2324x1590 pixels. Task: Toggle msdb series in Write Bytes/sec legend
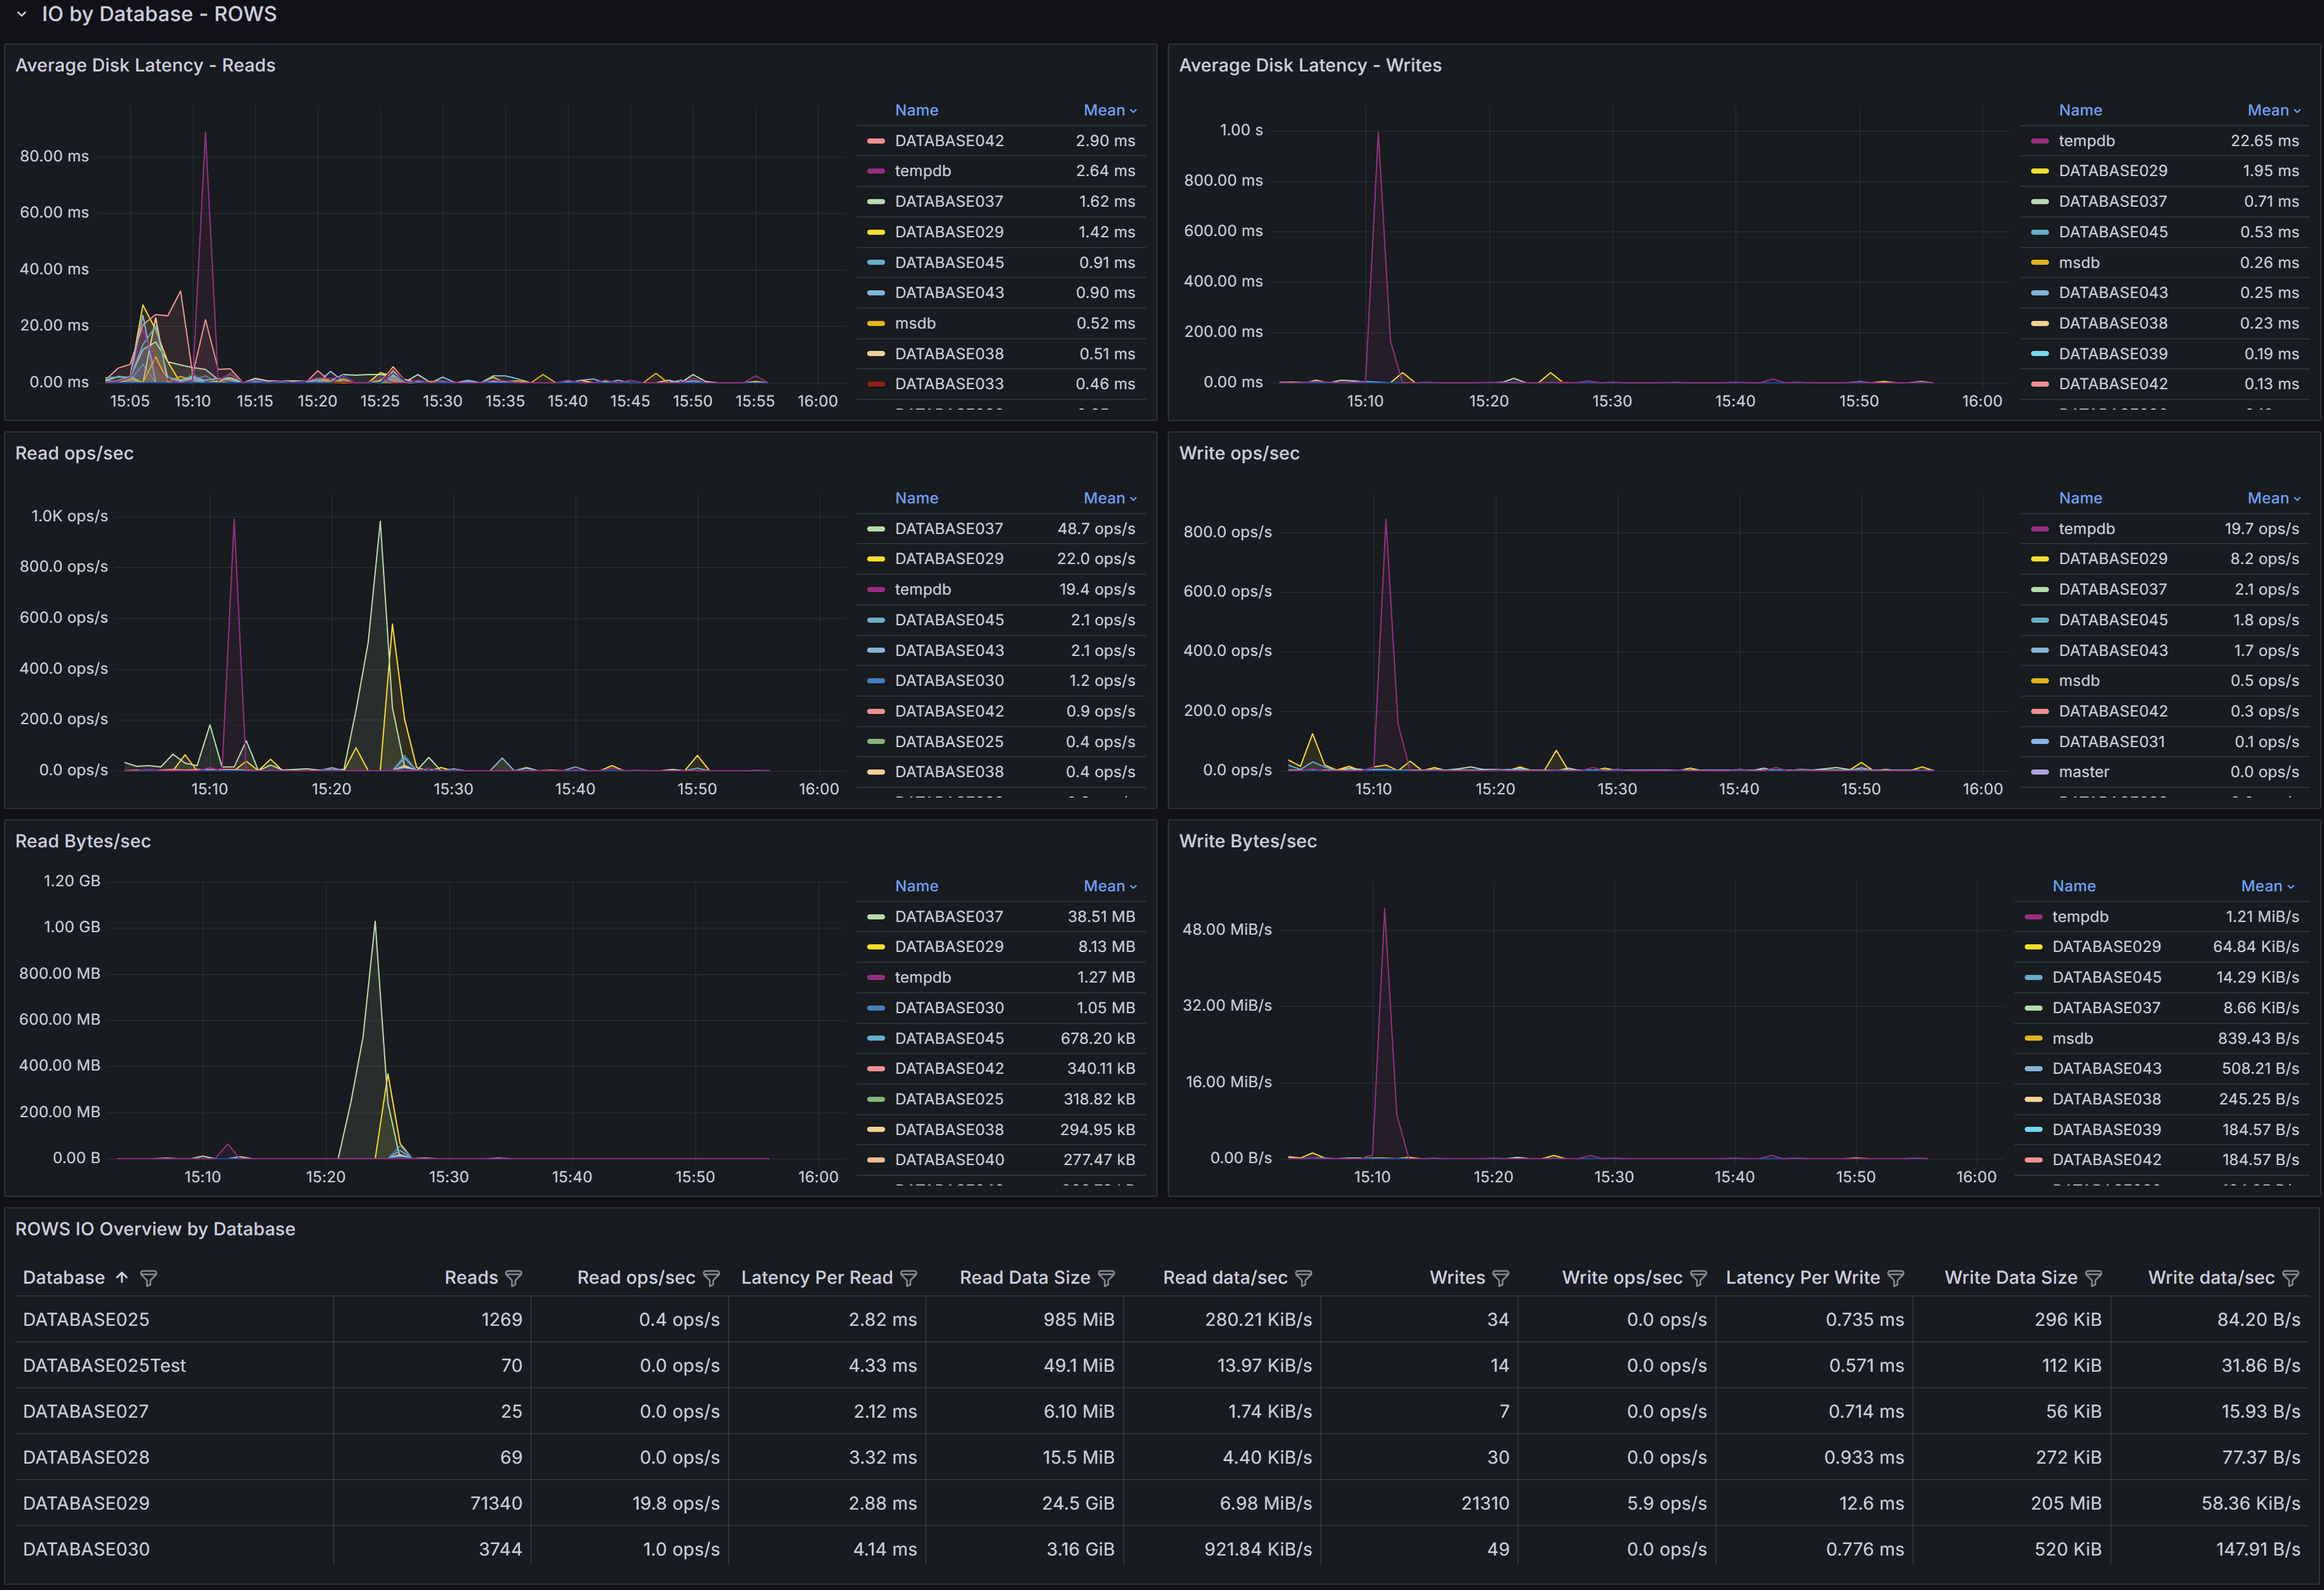coord(2073,1038)
